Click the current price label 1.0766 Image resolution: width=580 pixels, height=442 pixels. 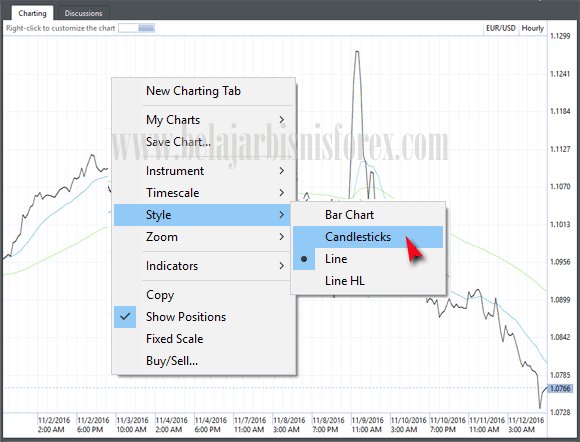tap(560, 388)
